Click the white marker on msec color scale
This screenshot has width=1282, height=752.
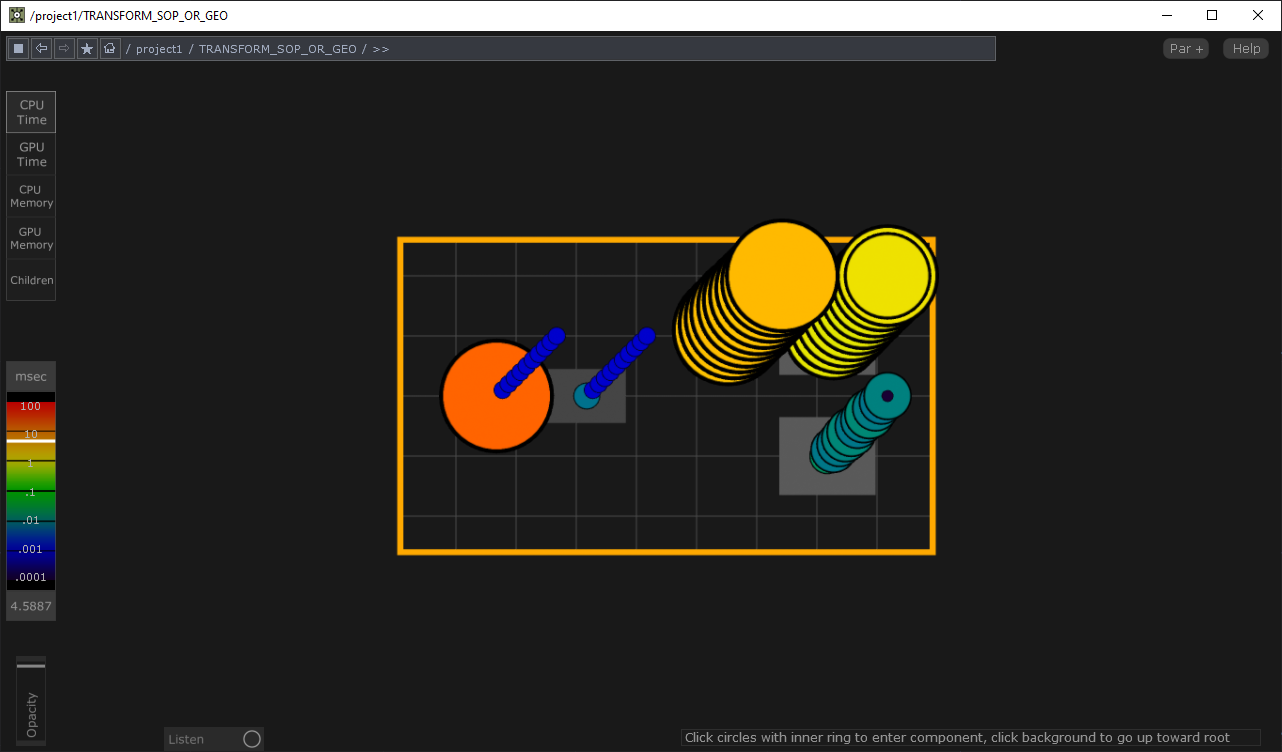tap(31, 441)
